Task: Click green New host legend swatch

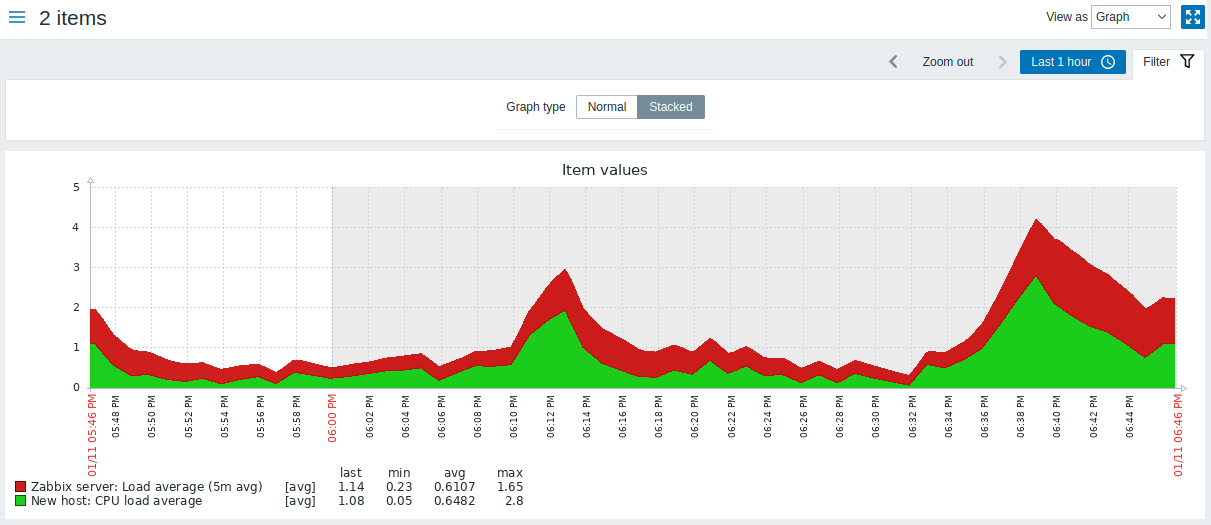Action: (x=20, y=501)
